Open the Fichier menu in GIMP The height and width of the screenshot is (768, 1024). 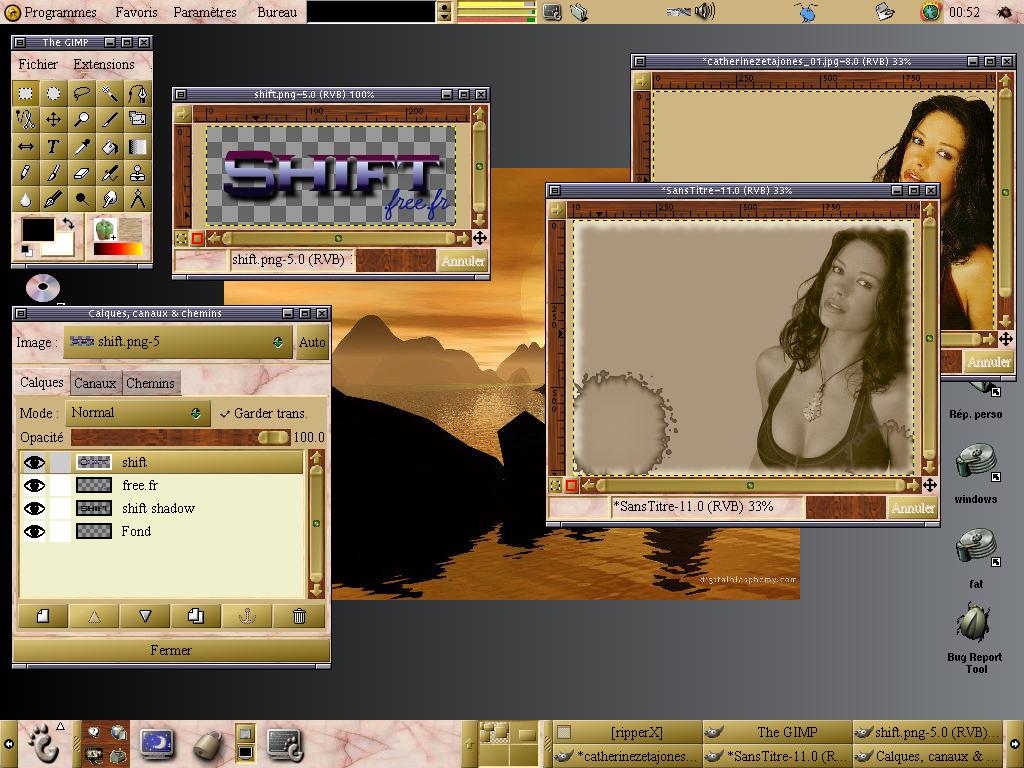pyautogui.click(x=38, y=64)
